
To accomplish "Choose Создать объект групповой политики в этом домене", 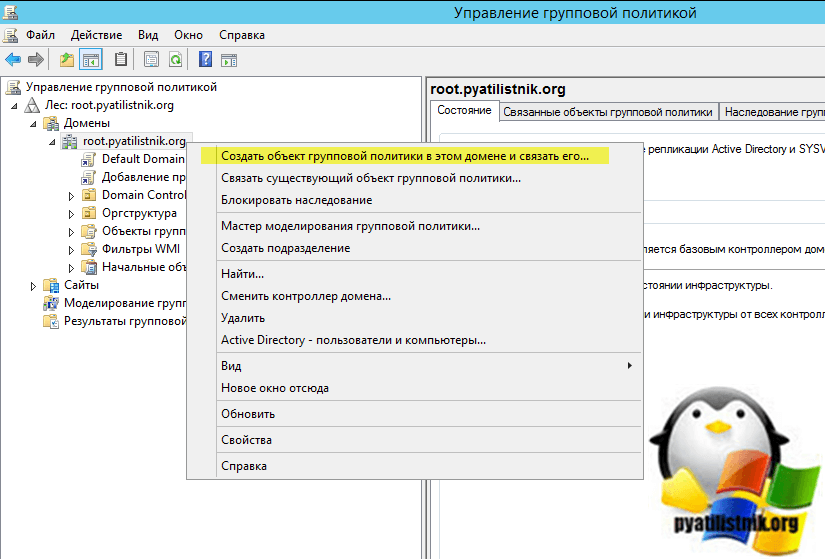I will click(x=405, y=157).
